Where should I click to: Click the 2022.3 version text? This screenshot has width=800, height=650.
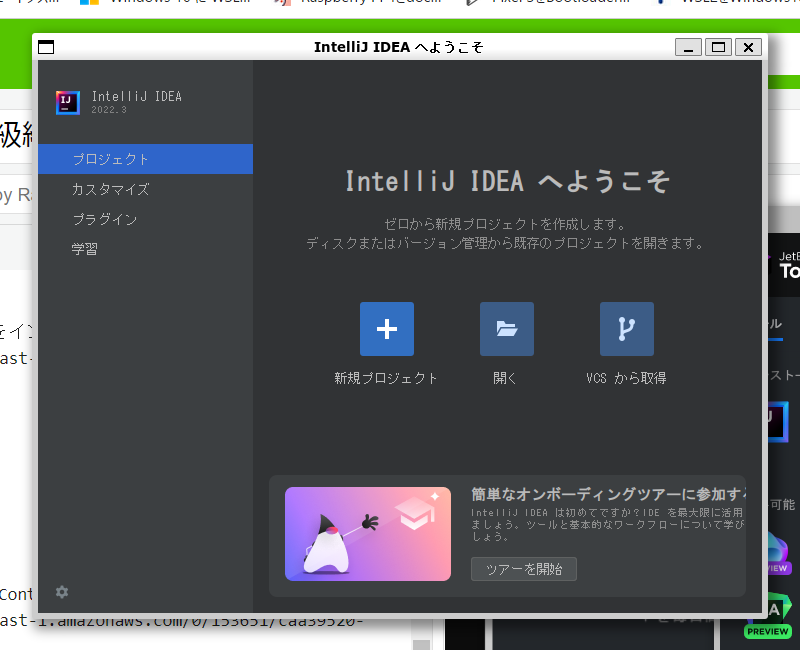[109, 110]
